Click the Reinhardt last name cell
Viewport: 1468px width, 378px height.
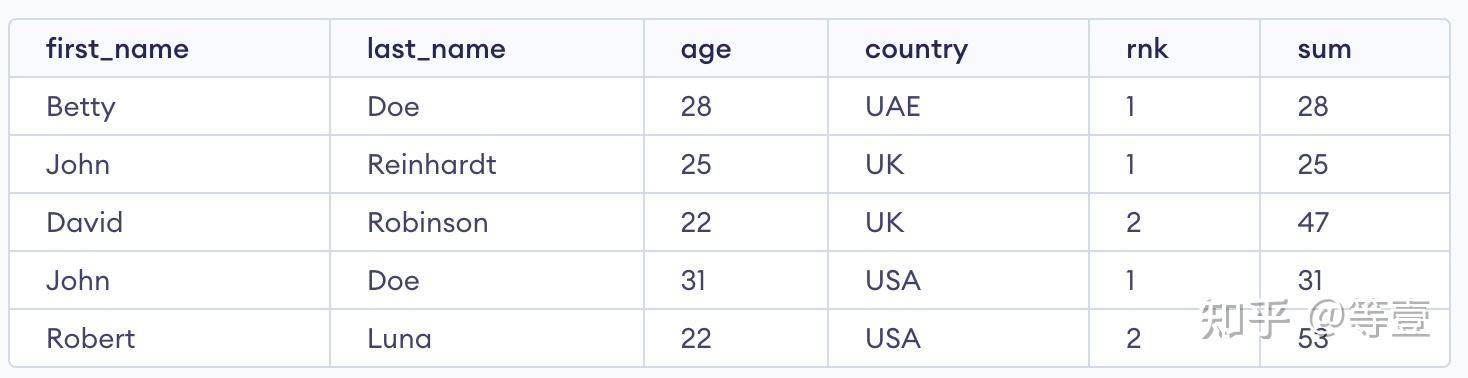pyautogui.click(x=432, y=164)
